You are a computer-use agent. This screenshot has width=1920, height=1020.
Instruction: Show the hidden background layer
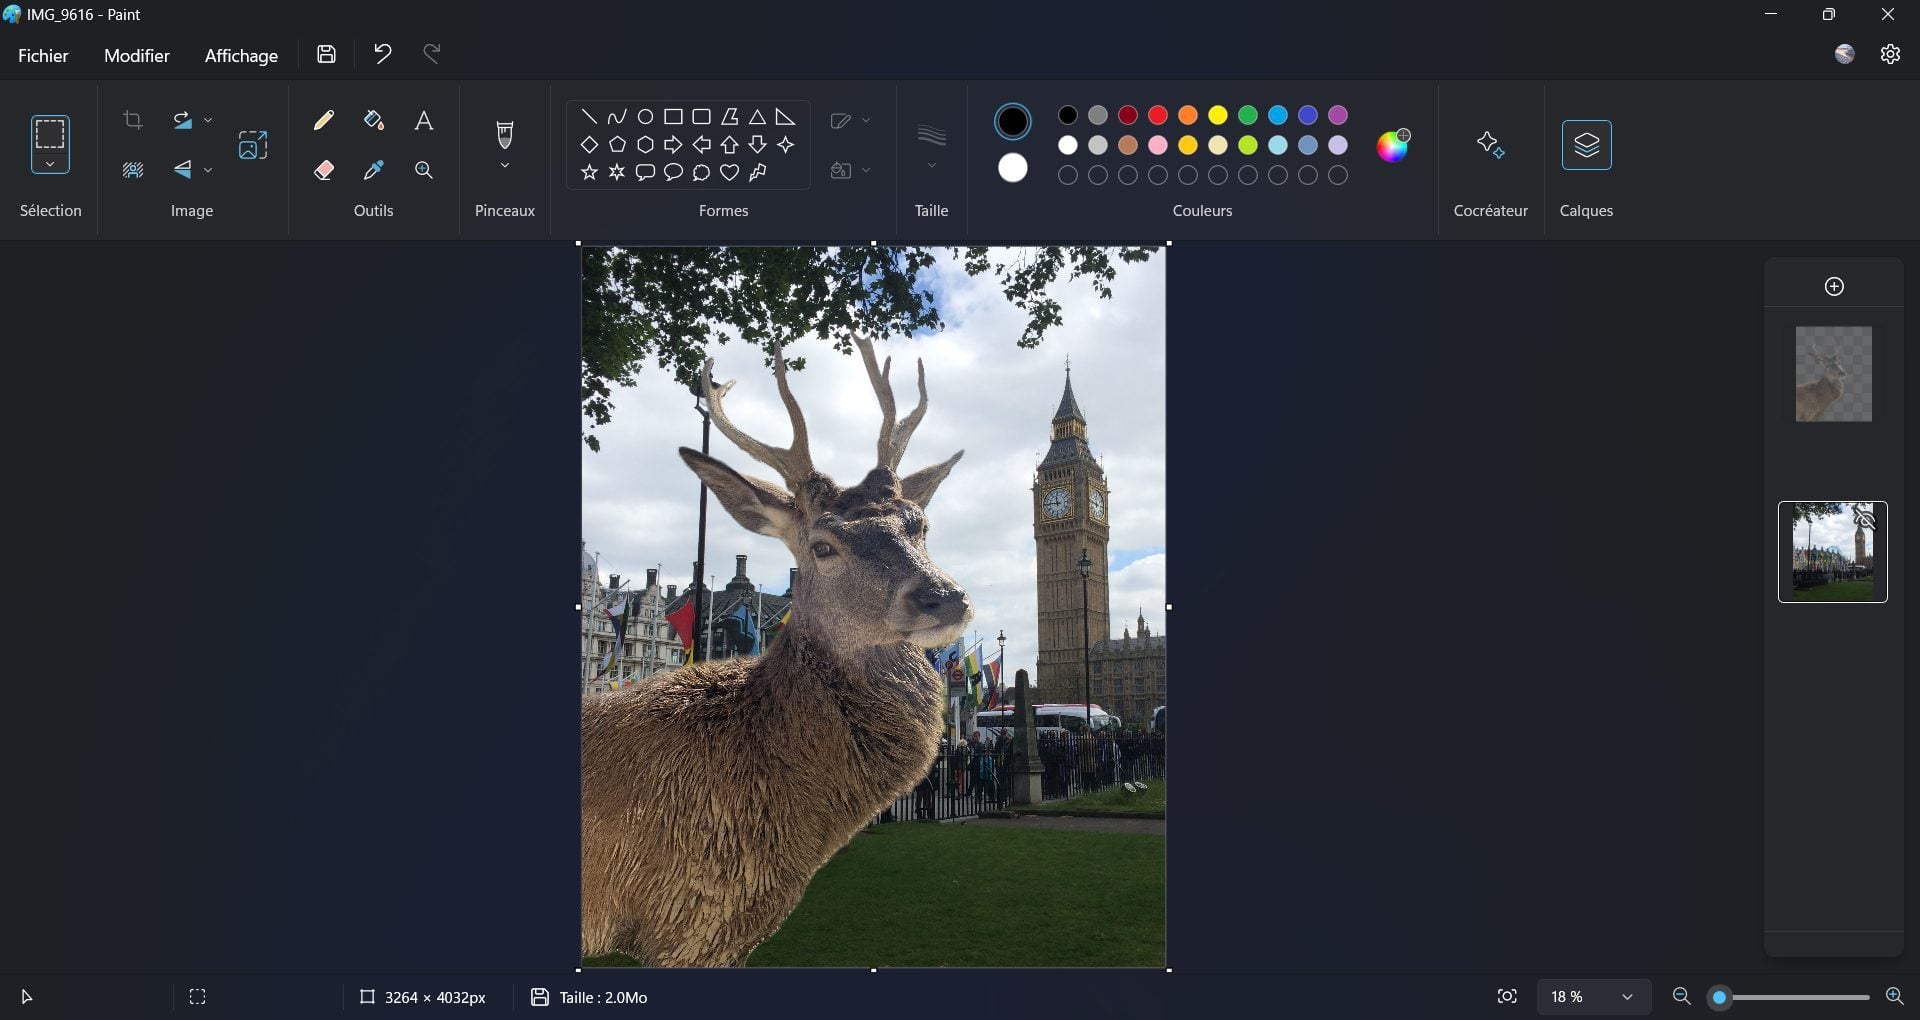[x=1865, y=519]
